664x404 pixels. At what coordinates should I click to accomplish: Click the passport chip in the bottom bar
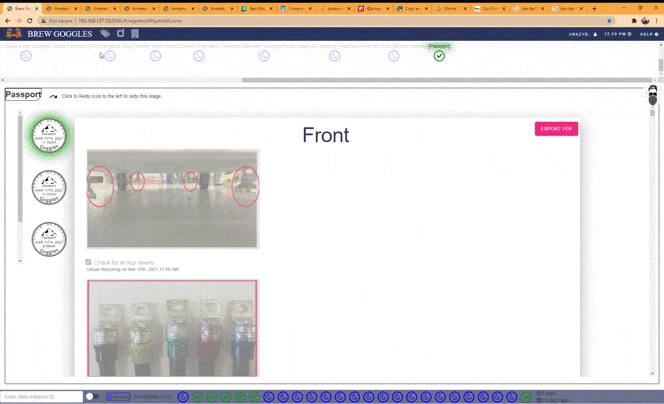click(x=118, y=397)
